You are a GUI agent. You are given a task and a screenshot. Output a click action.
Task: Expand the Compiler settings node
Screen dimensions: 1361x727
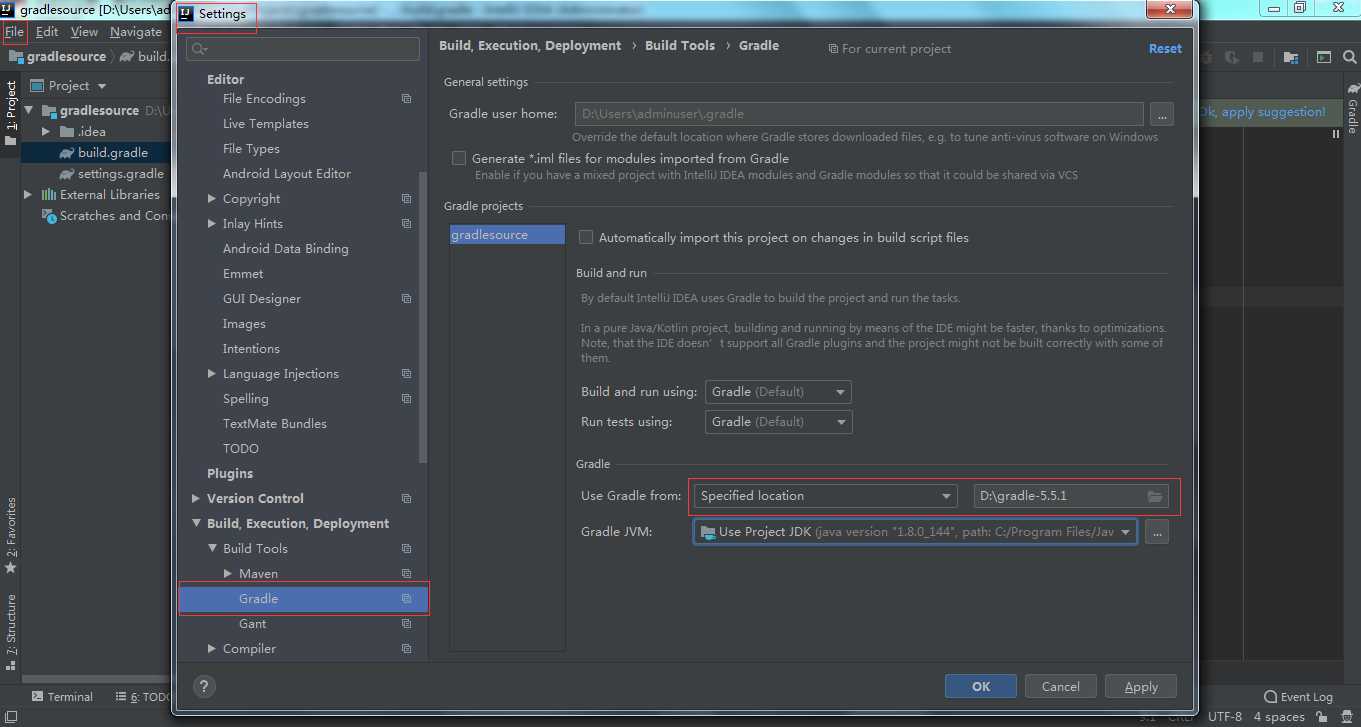click(x=212, y=649)
